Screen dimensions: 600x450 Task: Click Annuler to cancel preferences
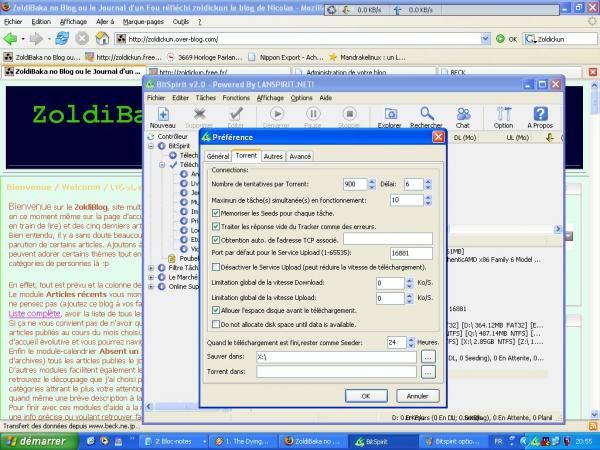tap(417, 396)
